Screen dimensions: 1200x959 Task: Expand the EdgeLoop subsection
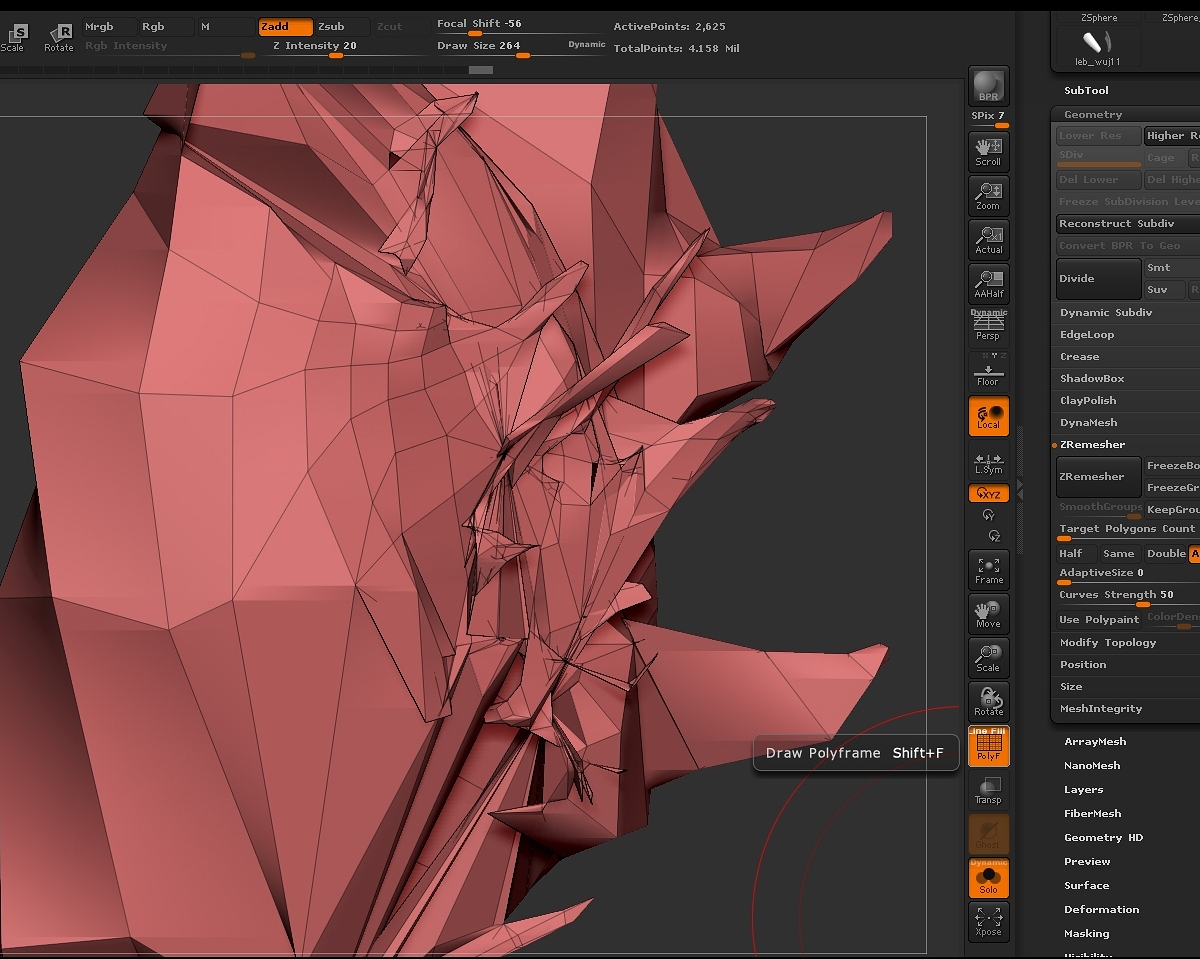pos(1087,335)
